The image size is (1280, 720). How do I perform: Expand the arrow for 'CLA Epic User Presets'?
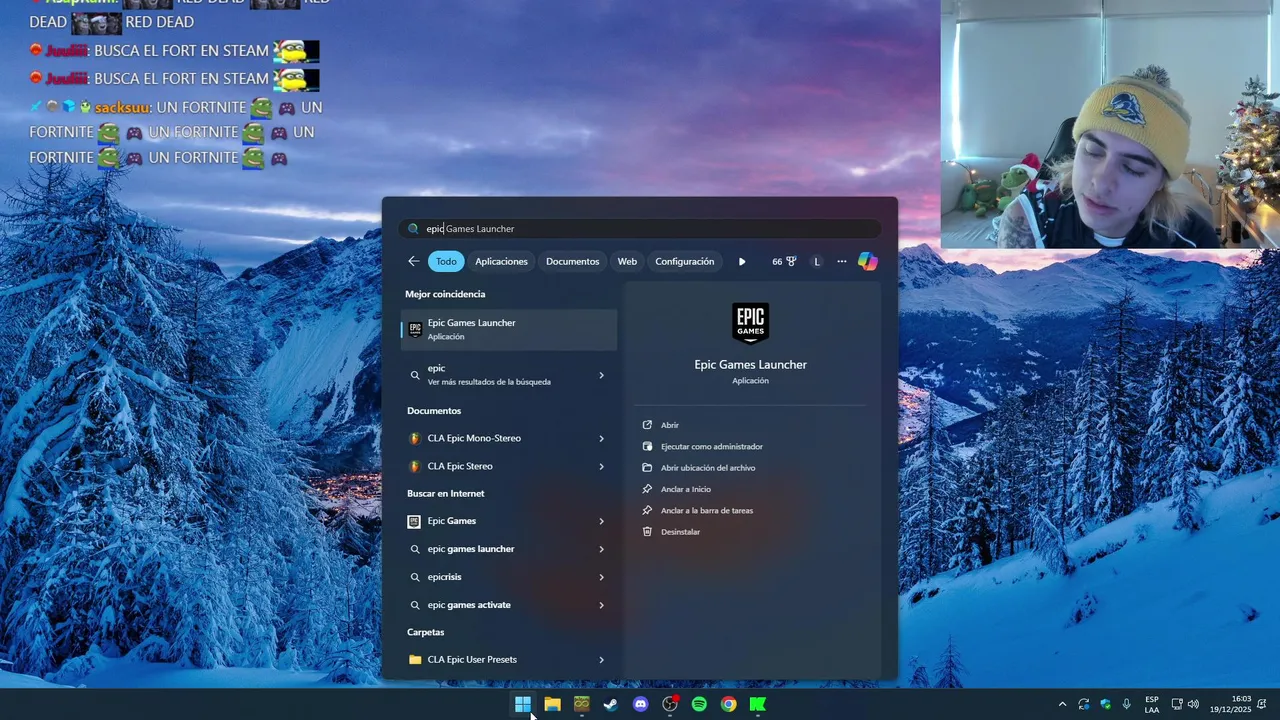(601, 660)
